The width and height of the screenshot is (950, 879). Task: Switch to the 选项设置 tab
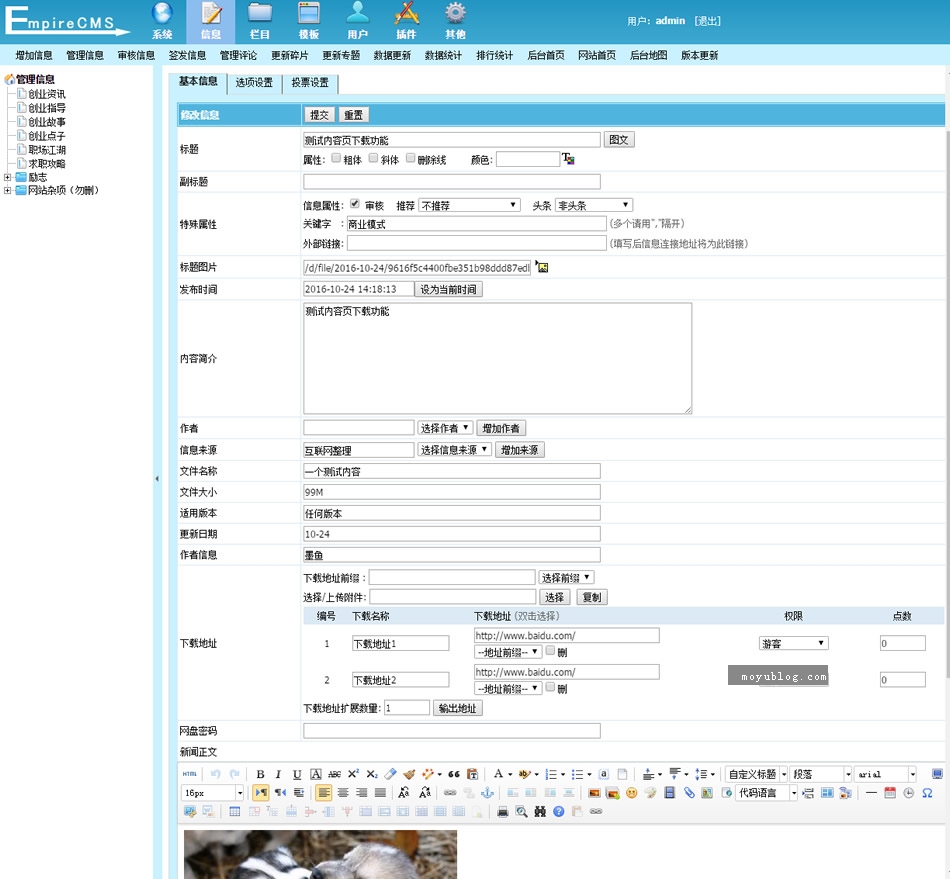point(254,83)
